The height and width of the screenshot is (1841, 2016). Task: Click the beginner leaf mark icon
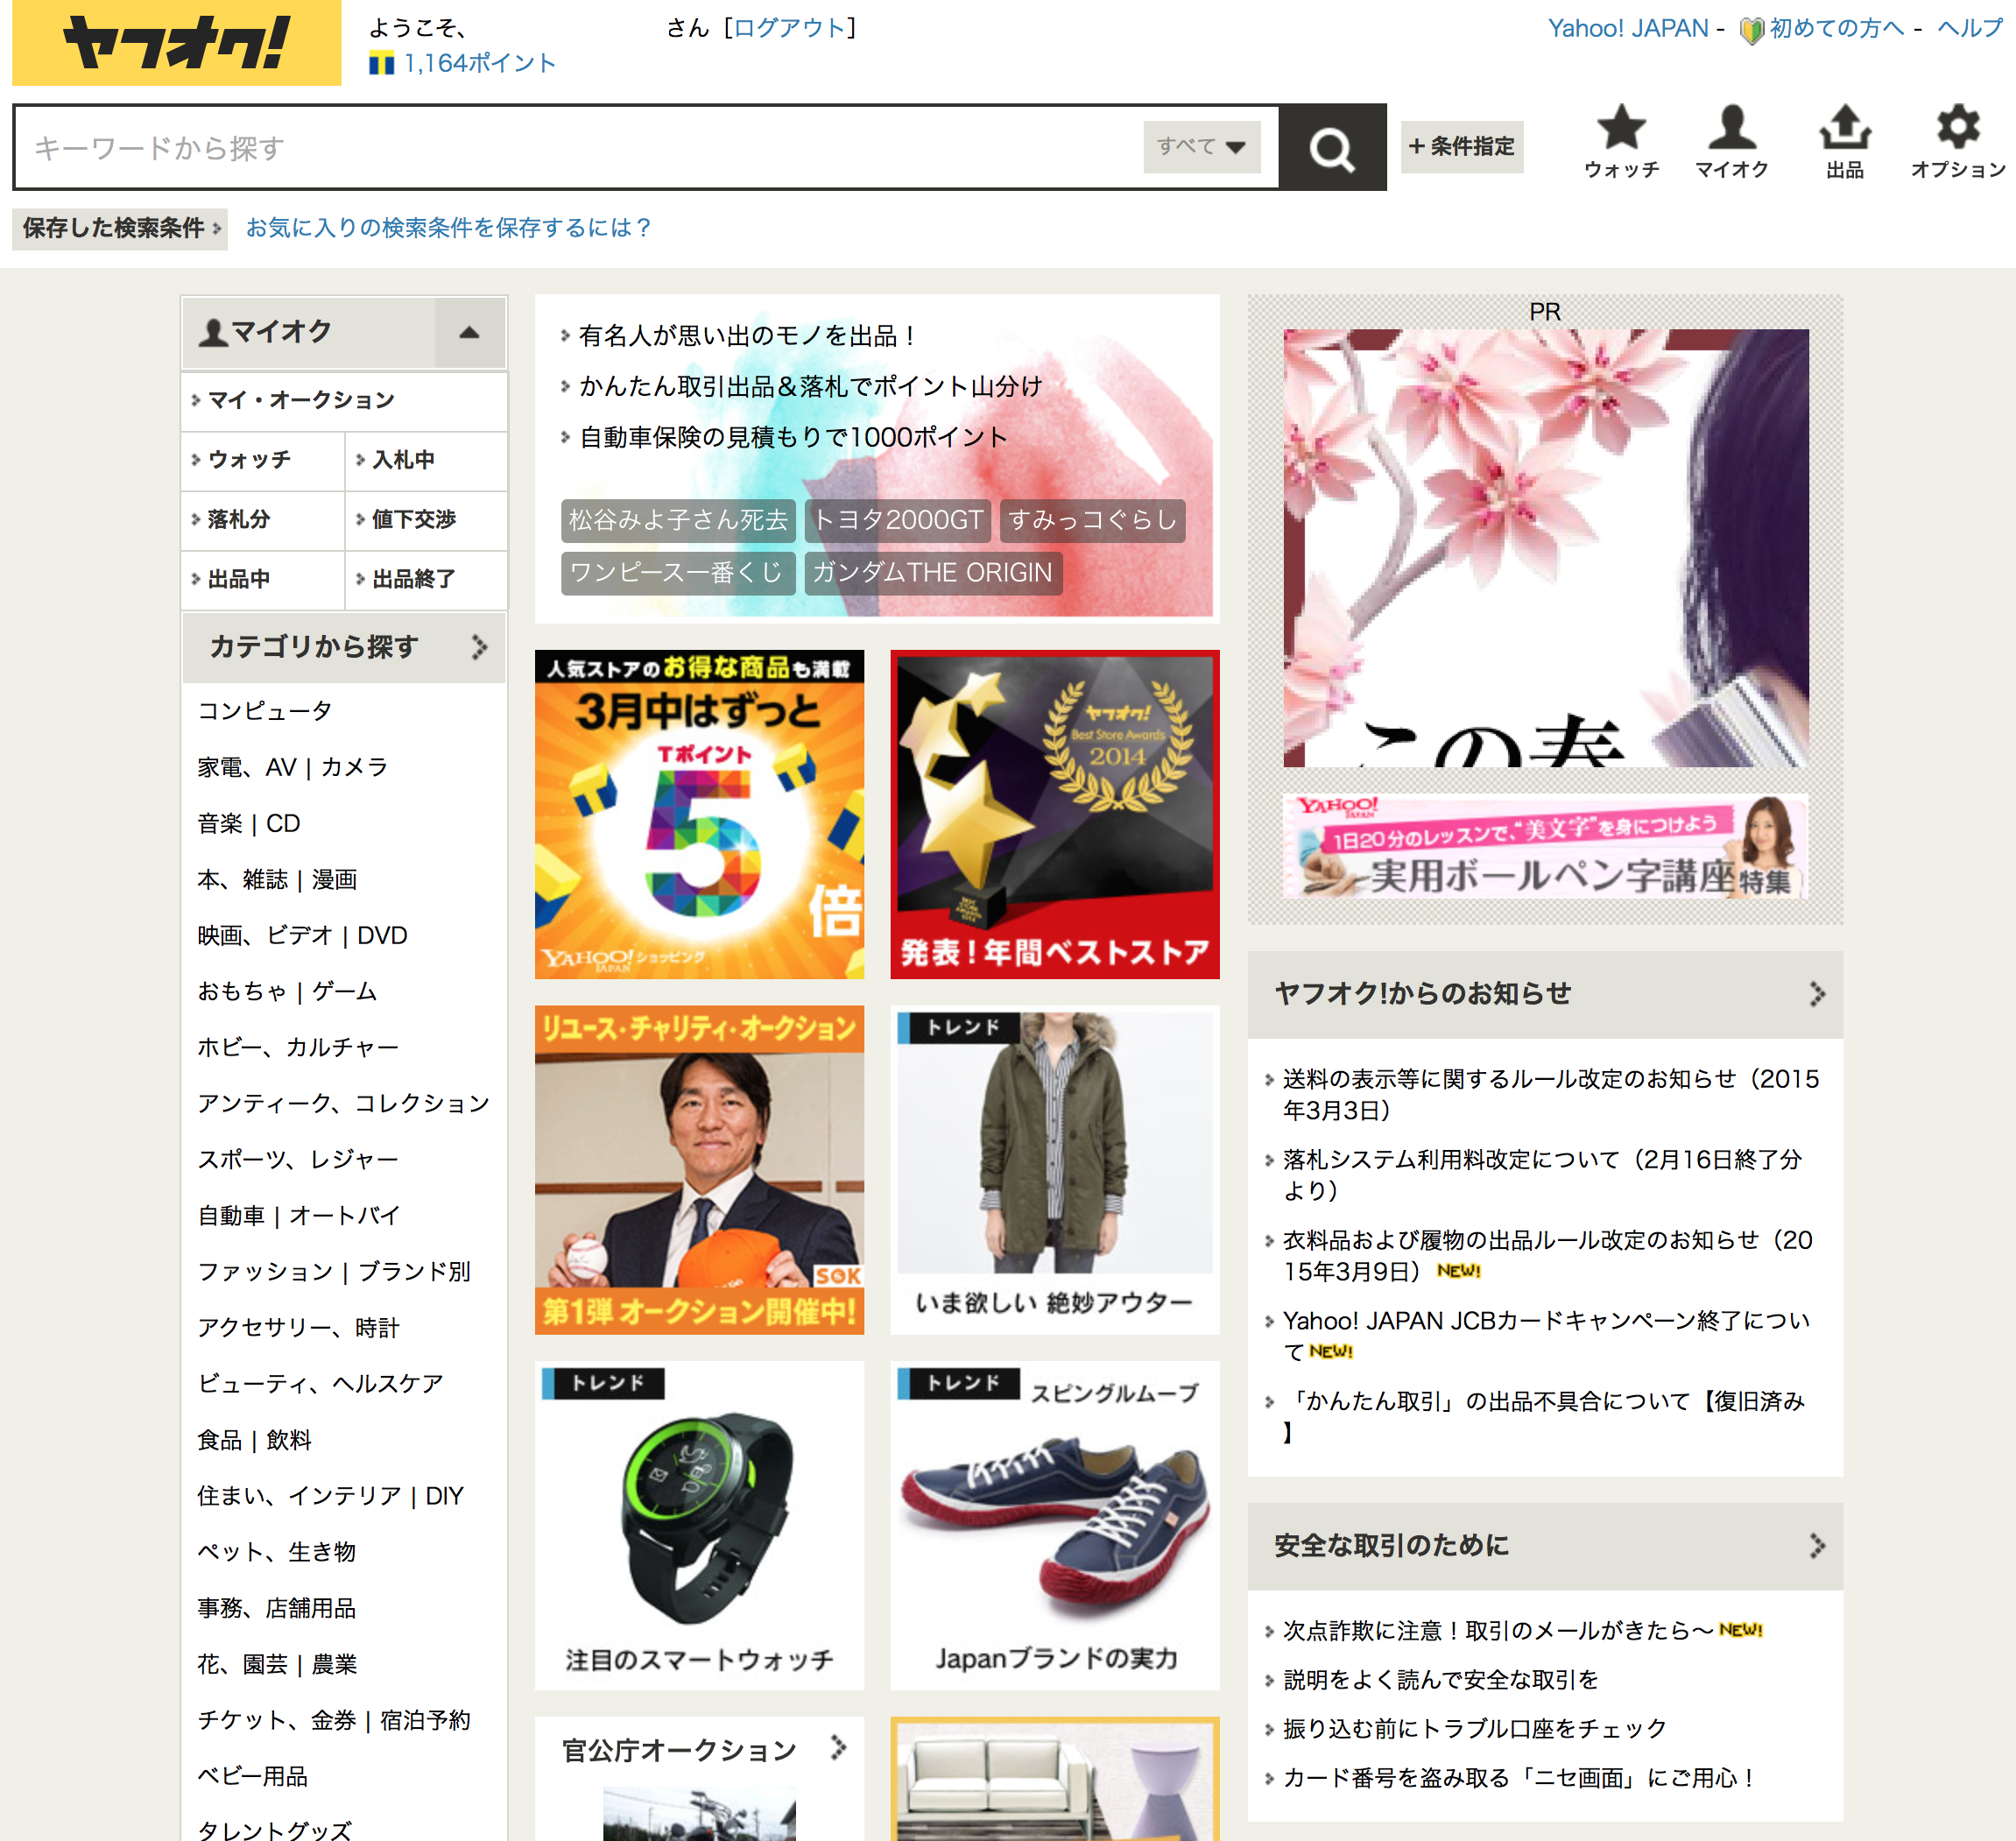coord(1751,30)
